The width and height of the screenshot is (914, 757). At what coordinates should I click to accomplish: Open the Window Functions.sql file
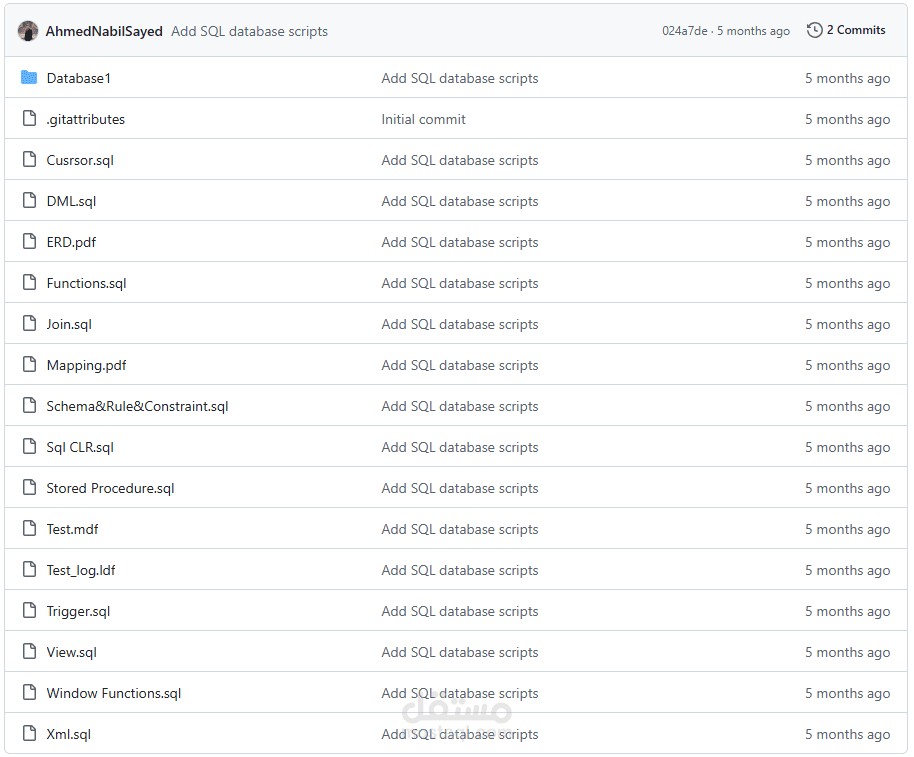pos(114,693)
